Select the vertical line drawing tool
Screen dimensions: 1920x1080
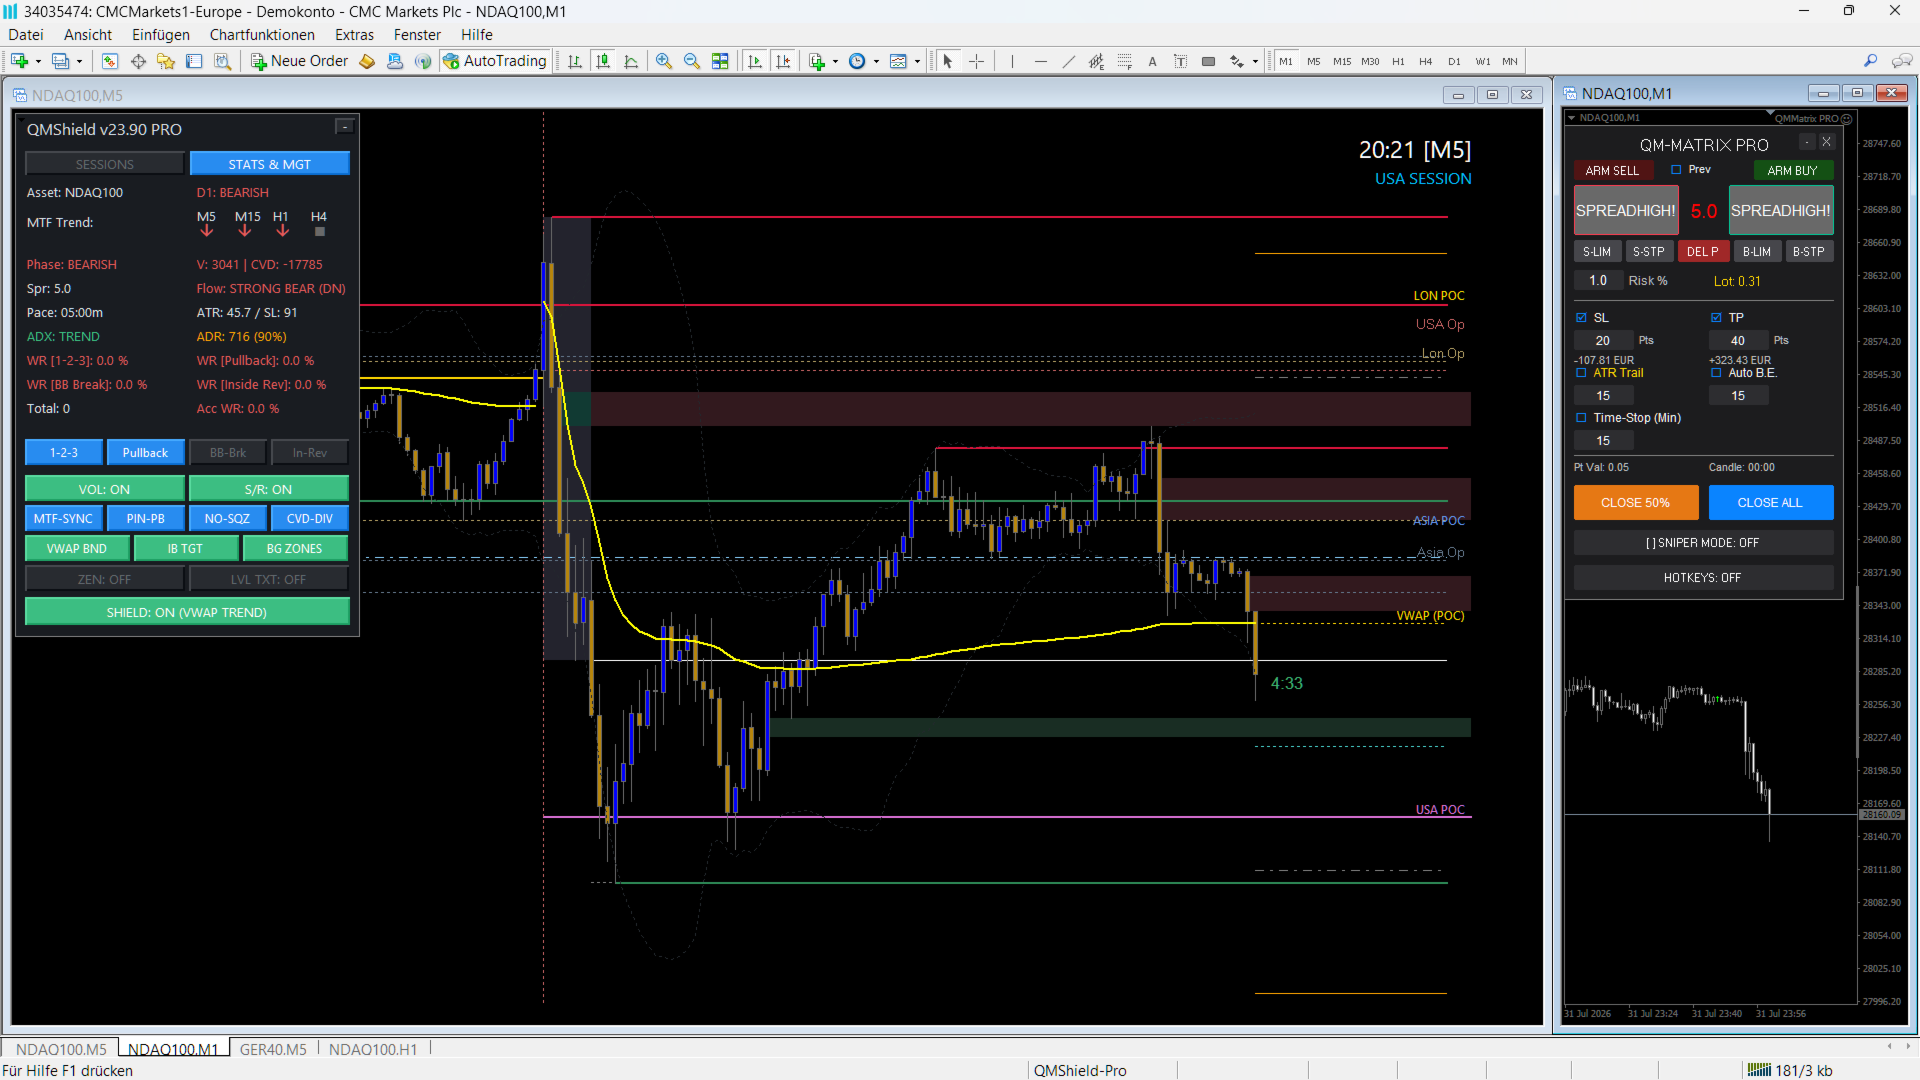pyautogui.click(x=1012, y=62)
